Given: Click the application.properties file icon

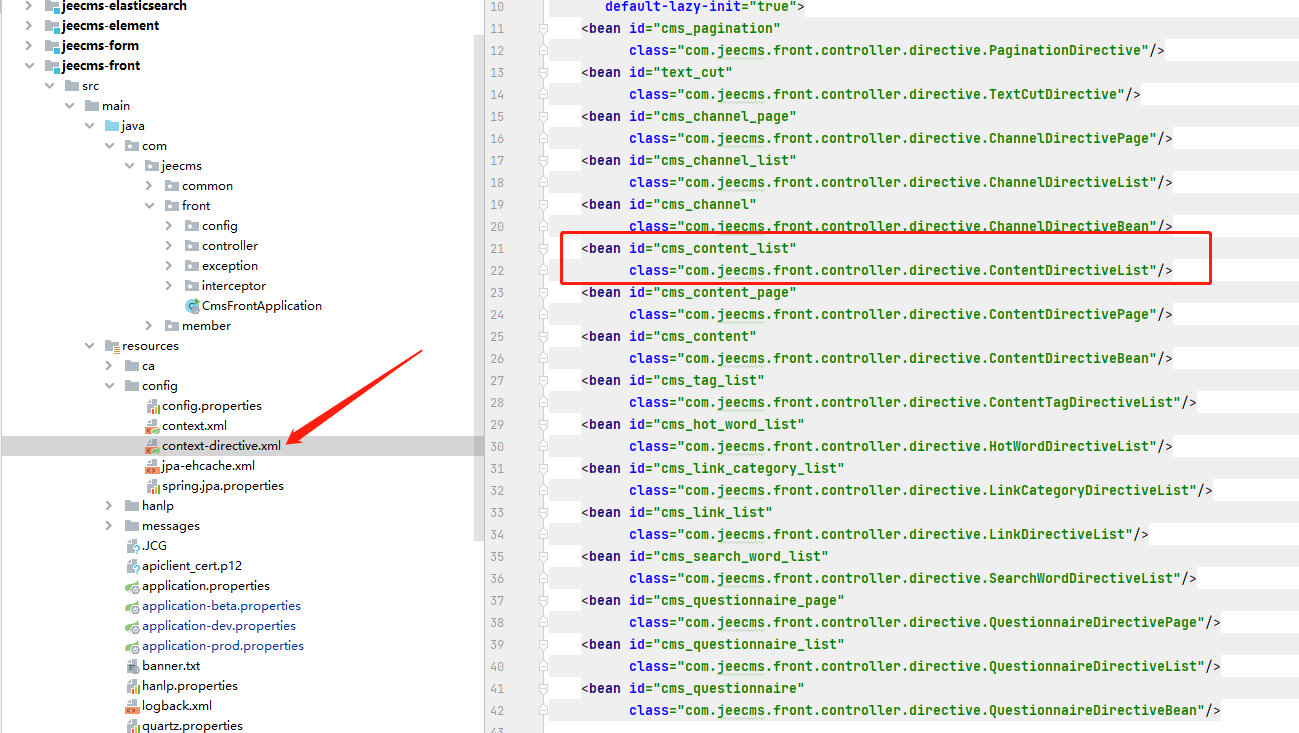Looking at the screenshot, I should 133,586.
